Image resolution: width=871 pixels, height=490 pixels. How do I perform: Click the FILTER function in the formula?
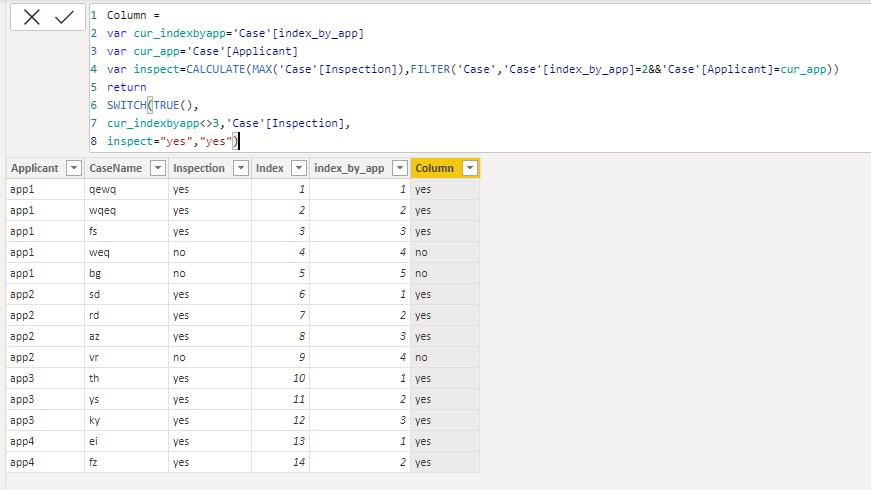click(430, 69)
